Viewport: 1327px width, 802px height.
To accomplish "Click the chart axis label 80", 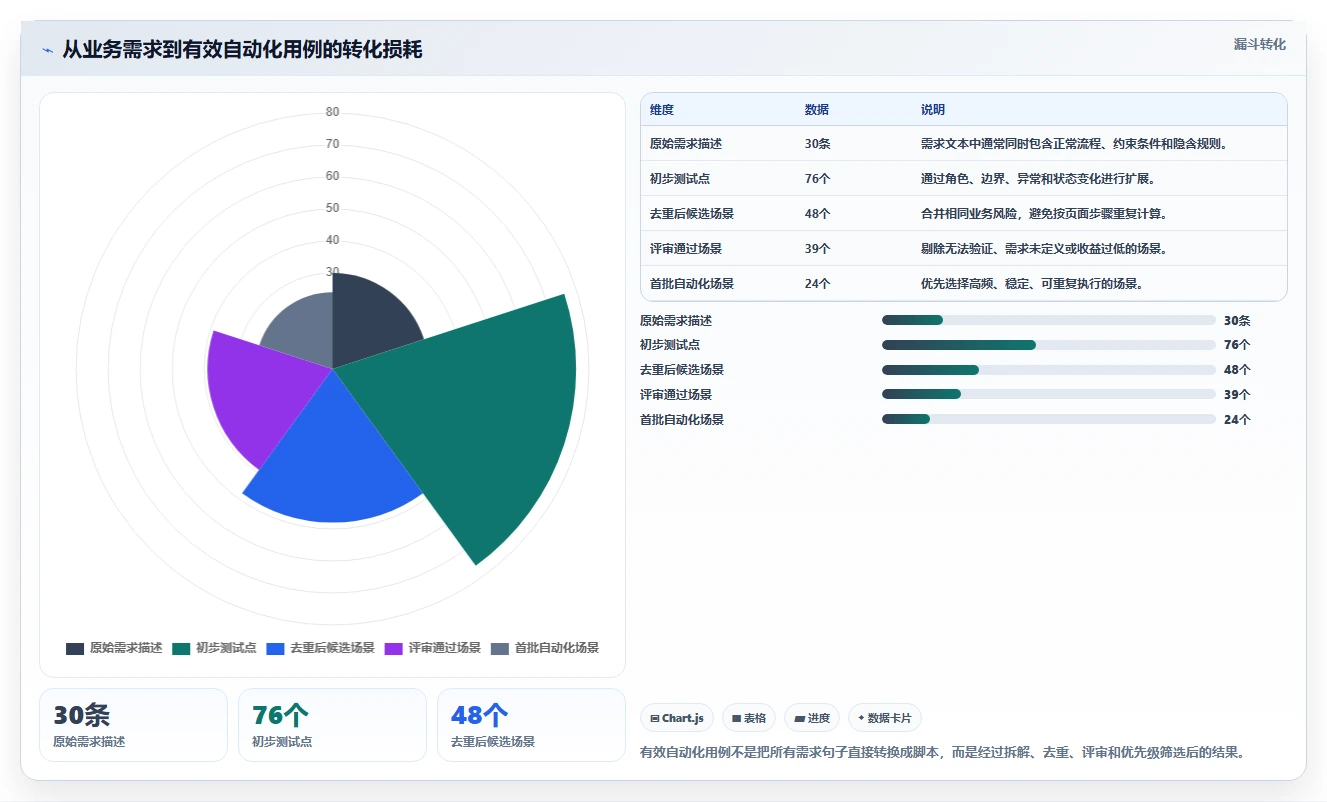I will point(332,112).
